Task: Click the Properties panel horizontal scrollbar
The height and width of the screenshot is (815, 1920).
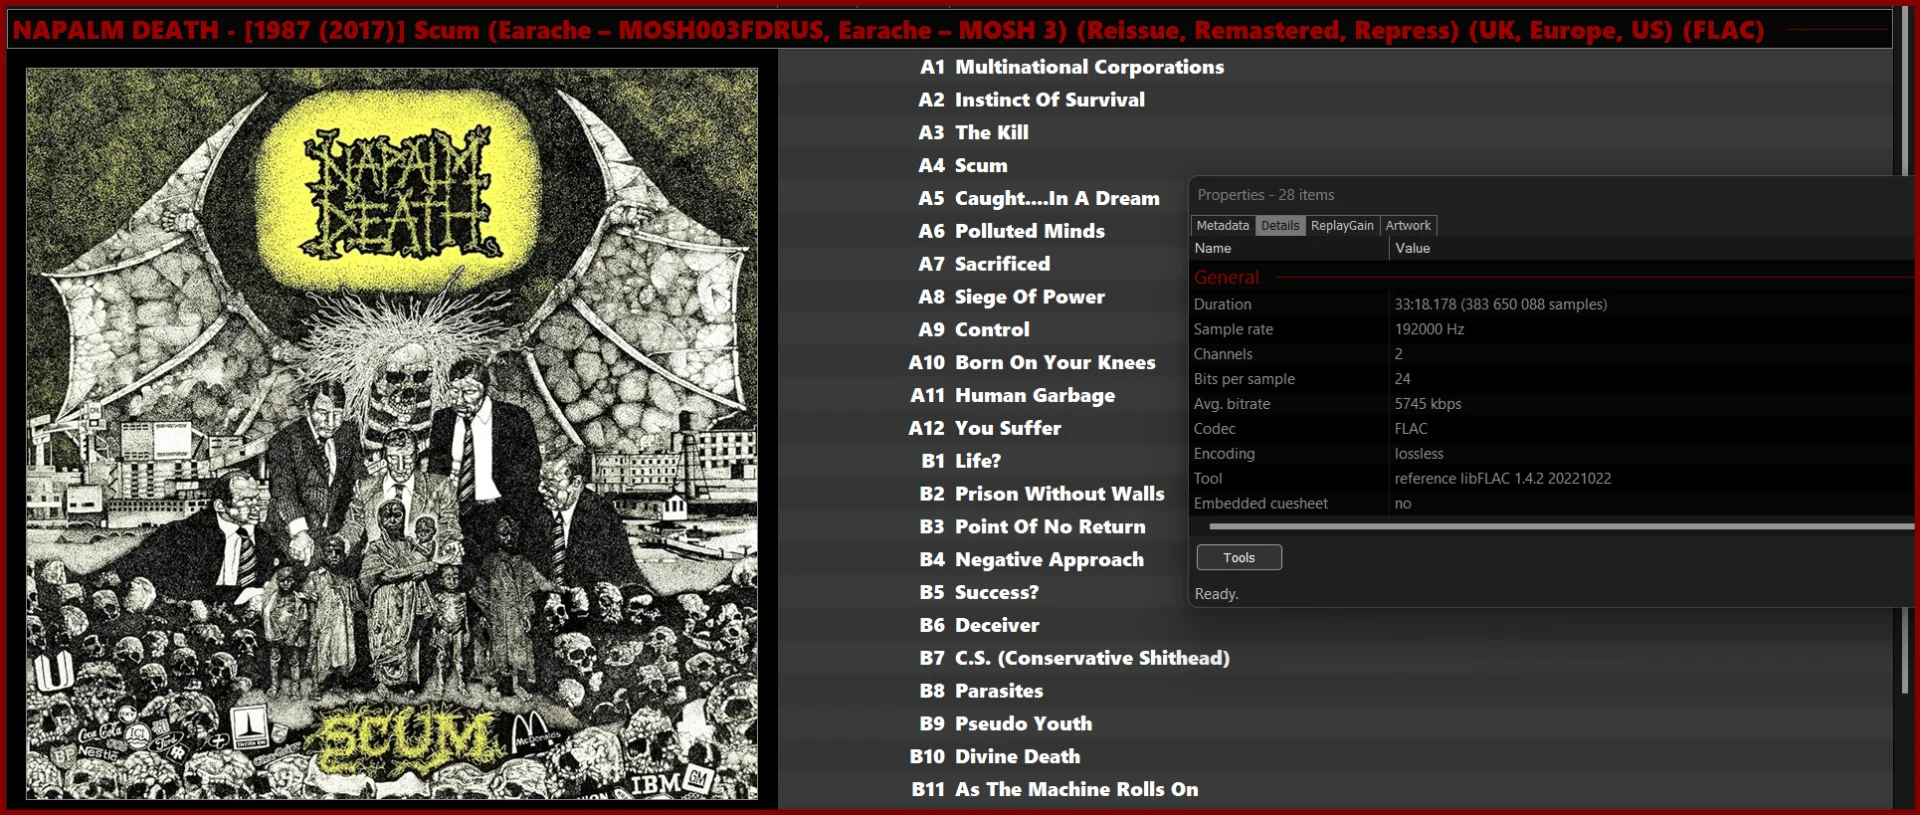Action: coord(1560,526)
